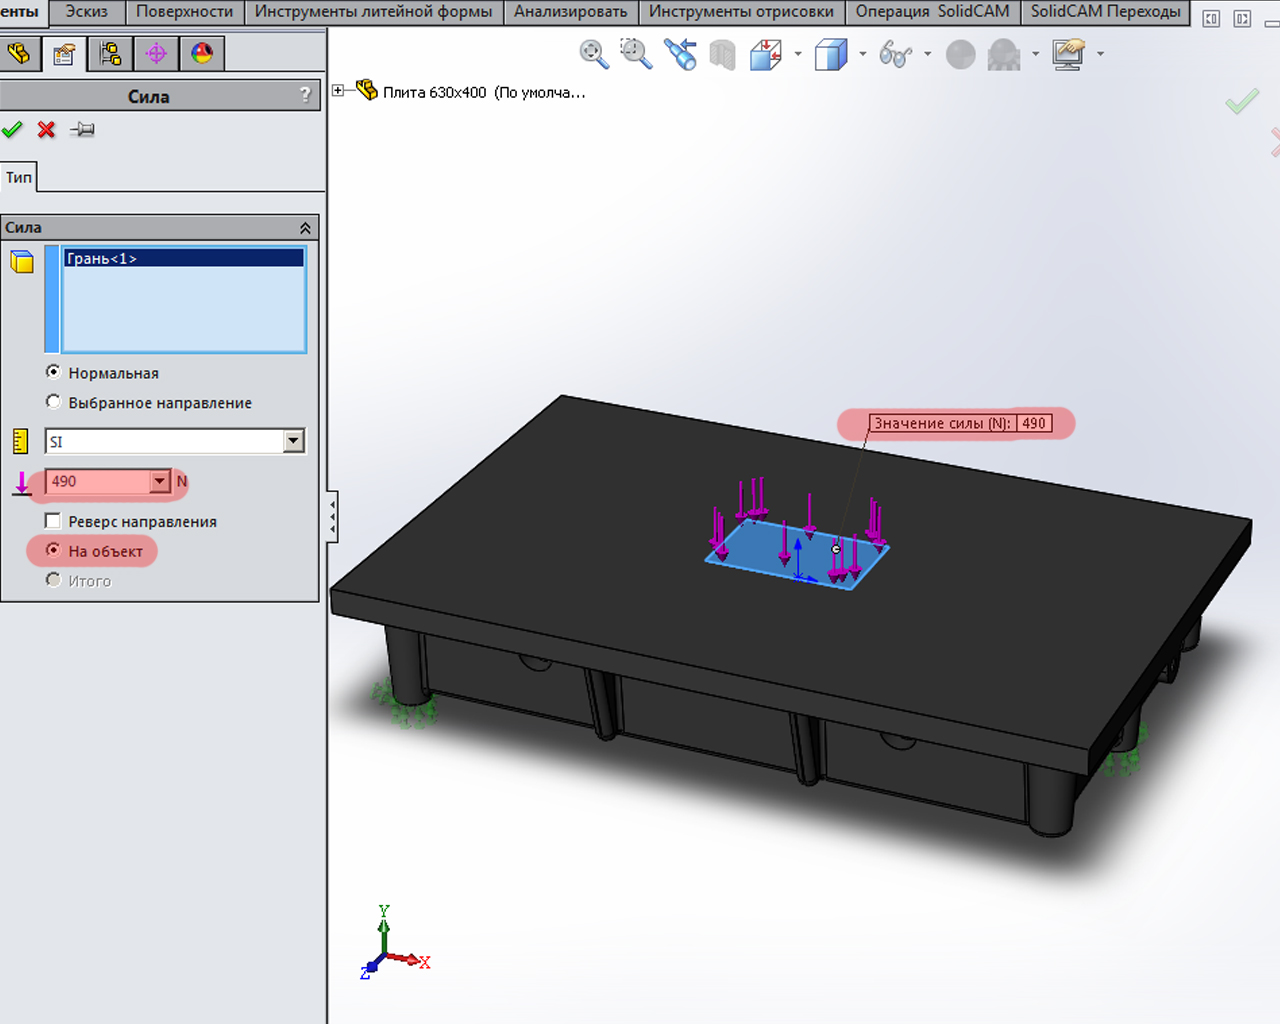Click the View Settings monitor icon

tap(1068, 54)
